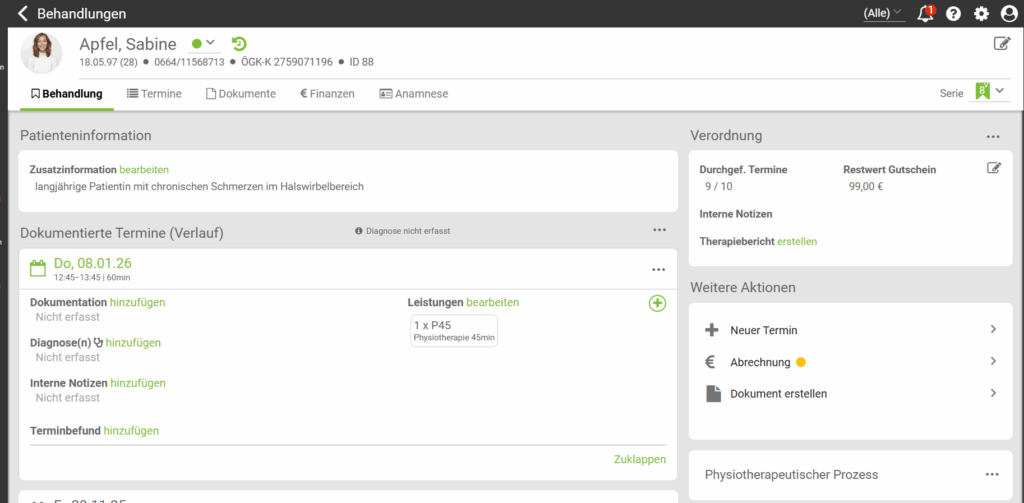Click the back arrow next to Behandlungen

23,14
